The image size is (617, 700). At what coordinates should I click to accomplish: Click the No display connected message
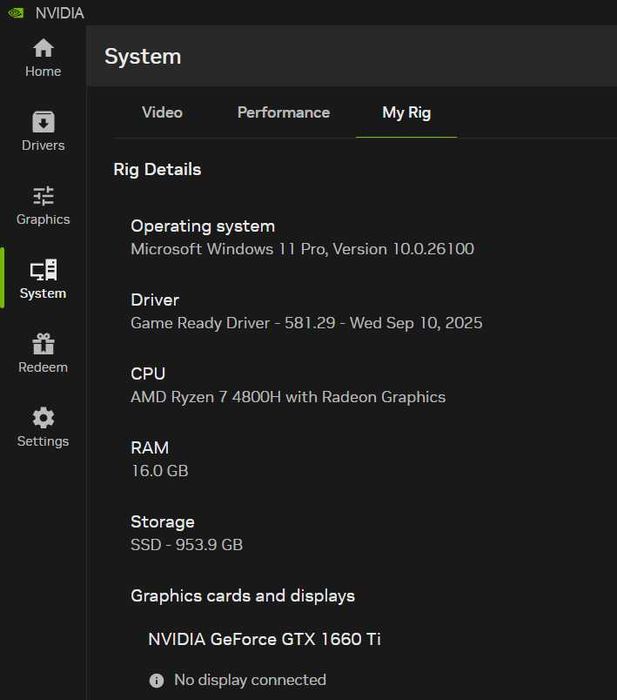(250, 680)
